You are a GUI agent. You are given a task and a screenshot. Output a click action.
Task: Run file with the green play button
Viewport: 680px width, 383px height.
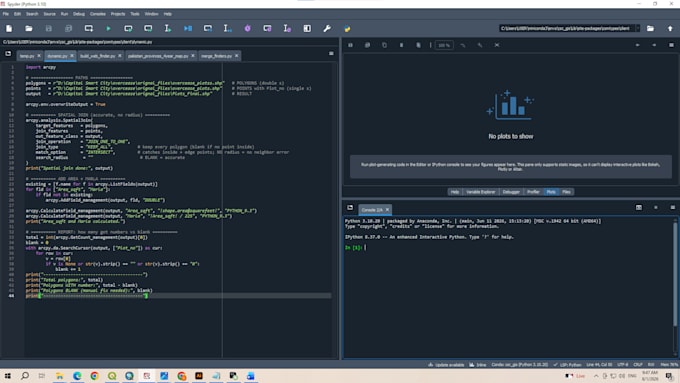click(x=108, y=29)
